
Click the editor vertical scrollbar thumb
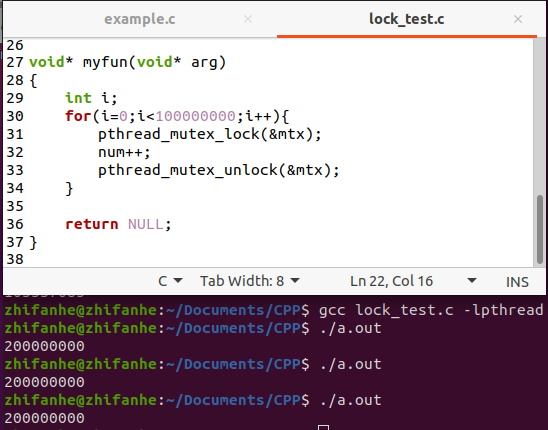540,229
